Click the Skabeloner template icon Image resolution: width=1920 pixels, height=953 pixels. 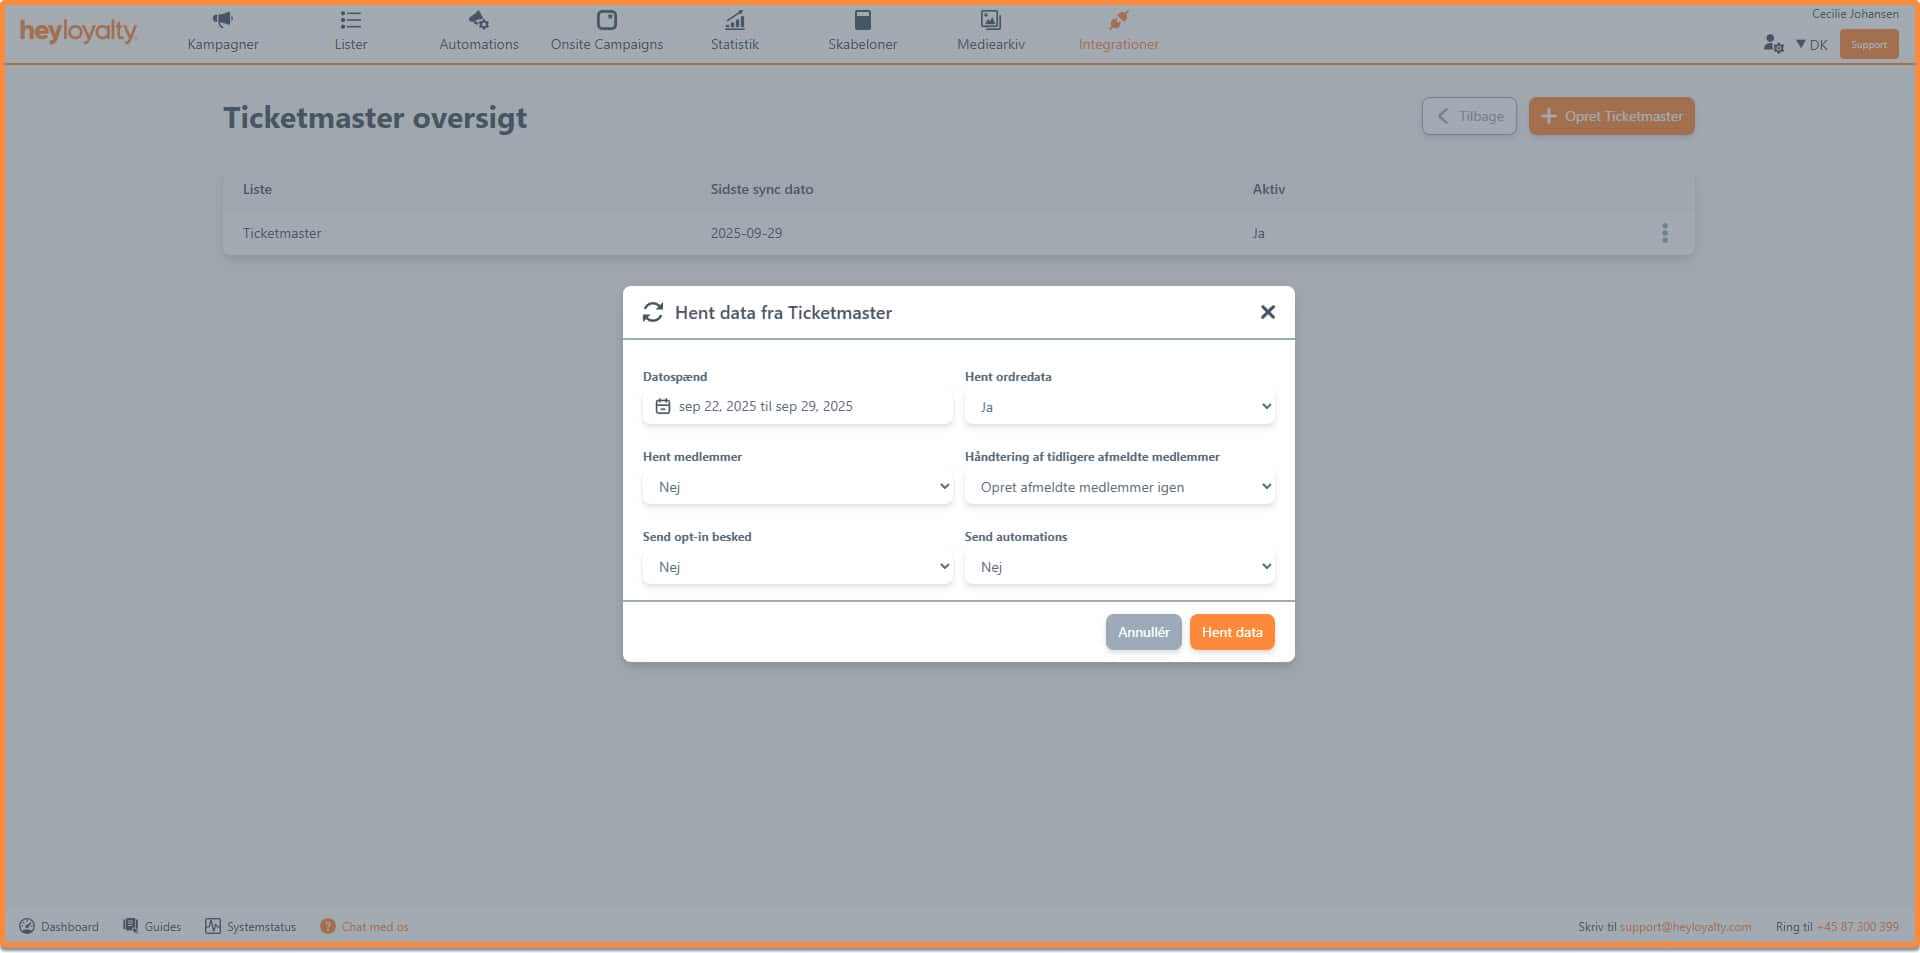point(862,20)
